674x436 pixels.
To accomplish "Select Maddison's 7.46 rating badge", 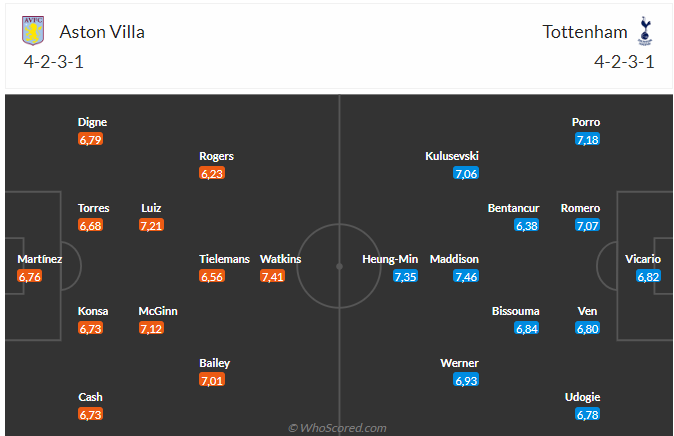I will tap(466, 277).
